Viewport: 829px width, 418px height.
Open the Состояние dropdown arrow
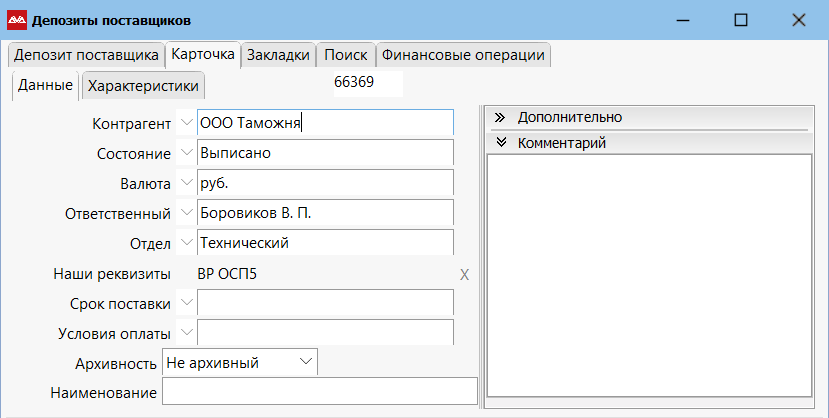point(186,154)
